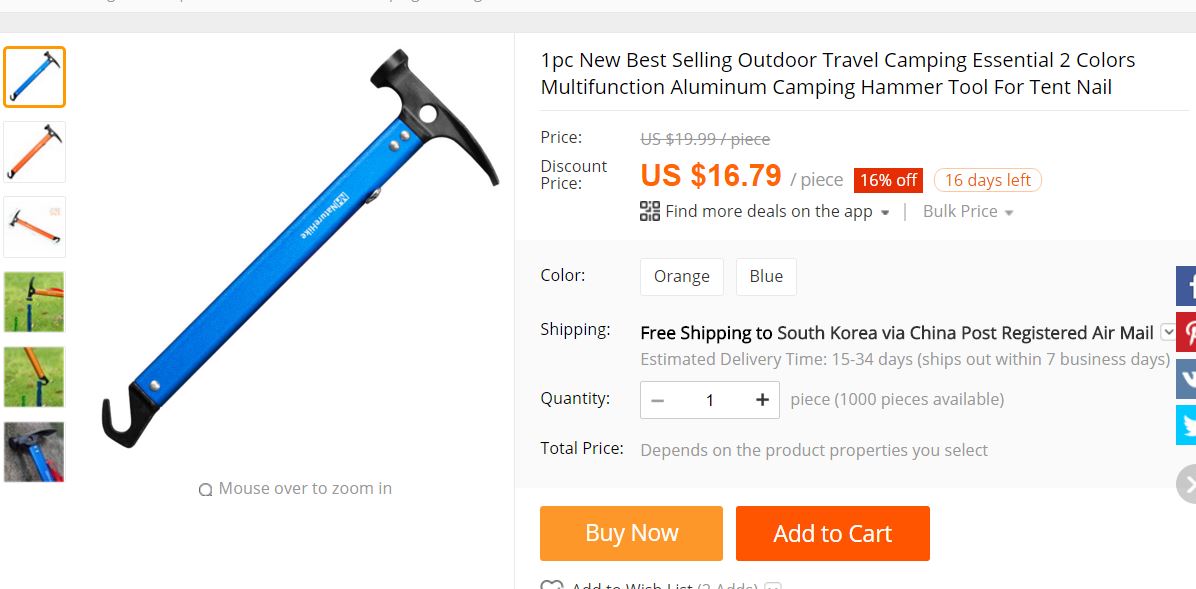Image resolution: width=1196 pixels, height=589 pixels.
Task: Click the QR code app deals icon
Action: 650,211
